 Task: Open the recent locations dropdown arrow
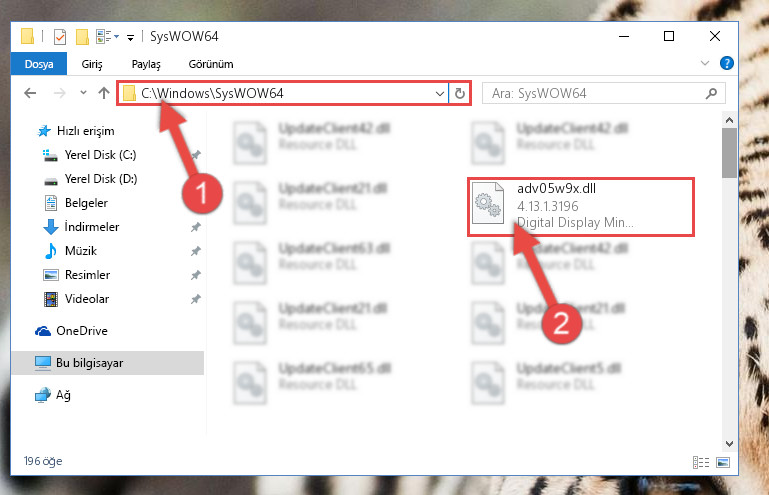pos(83,92)
